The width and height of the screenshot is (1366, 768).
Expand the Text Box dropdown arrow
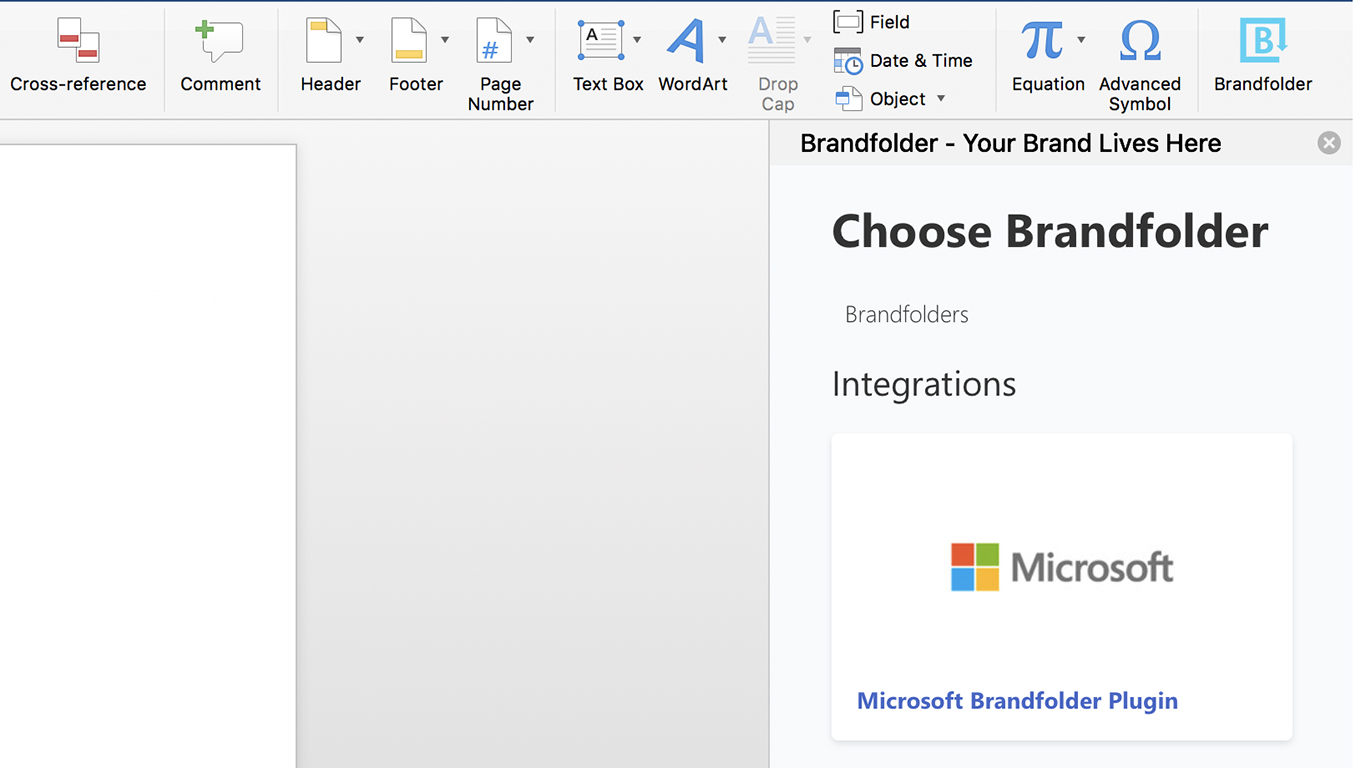(637, 40)
